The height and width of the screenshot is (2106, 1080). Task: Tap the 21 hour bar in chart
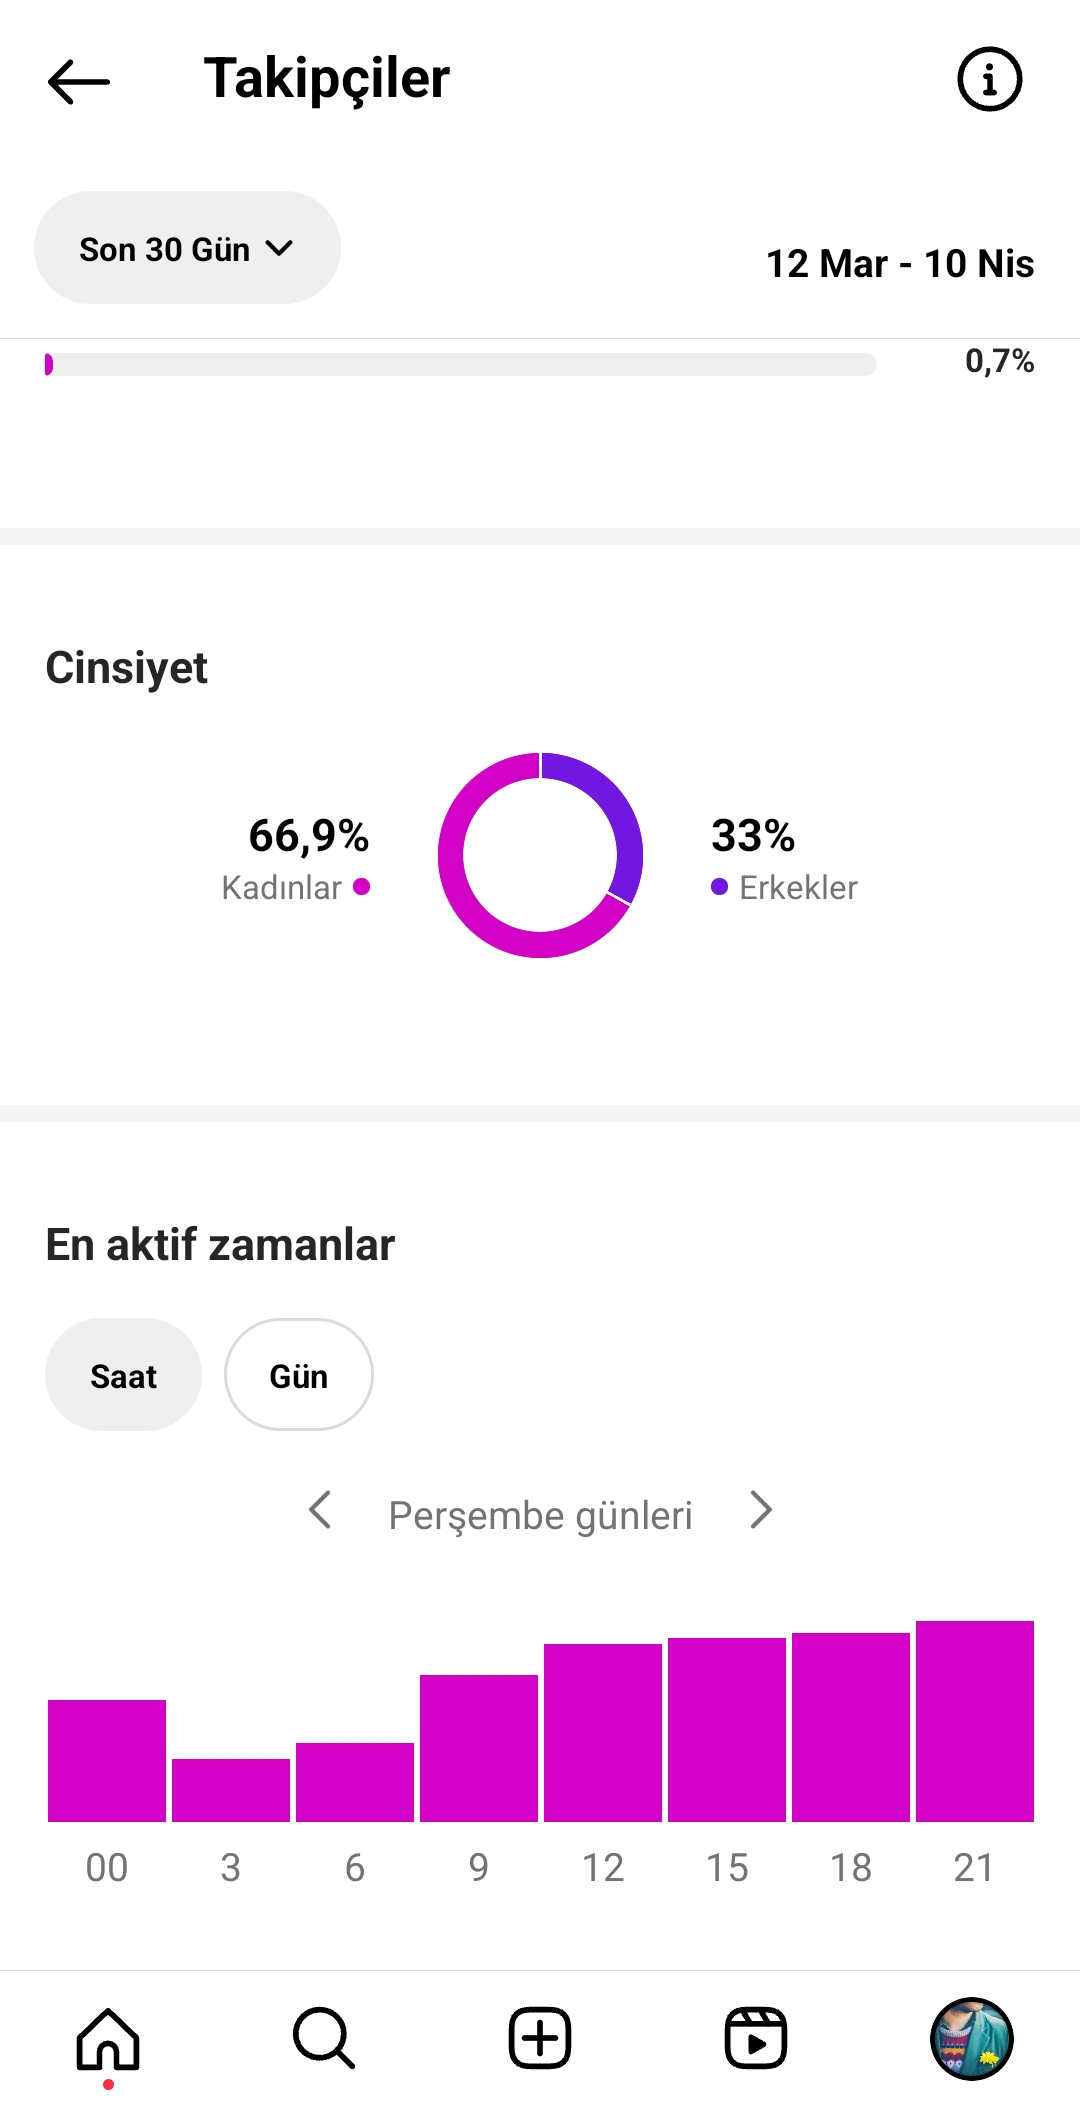click(975, 1721)
